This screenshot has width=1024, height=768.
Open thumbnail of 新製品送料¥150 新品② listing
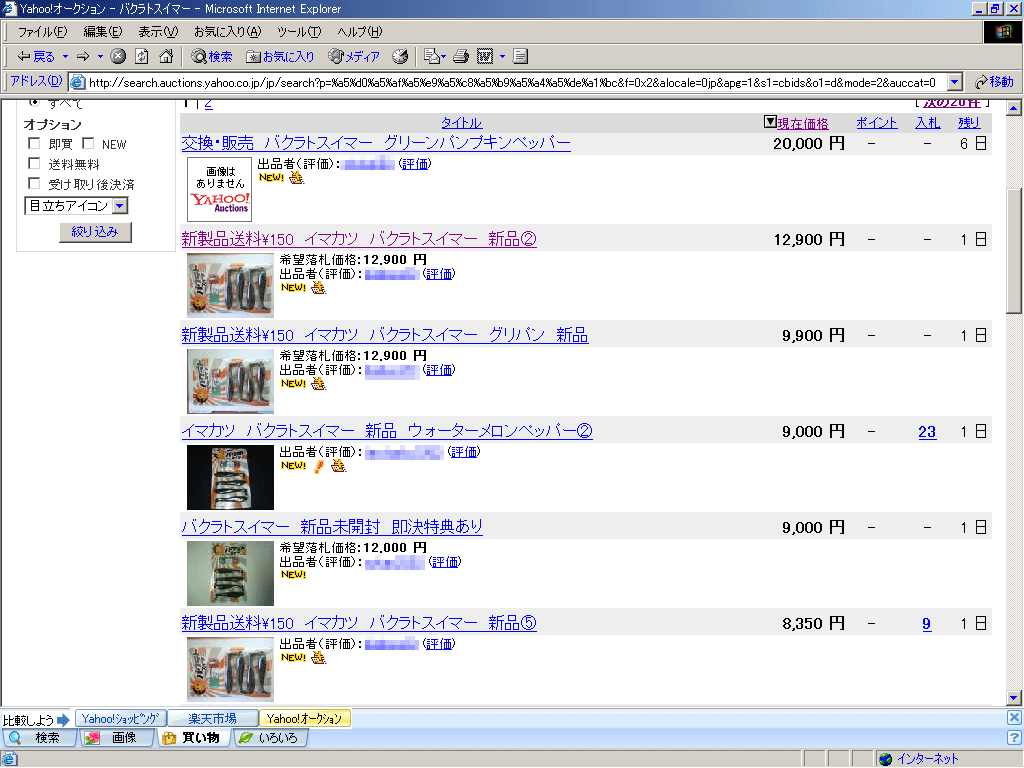230,285
